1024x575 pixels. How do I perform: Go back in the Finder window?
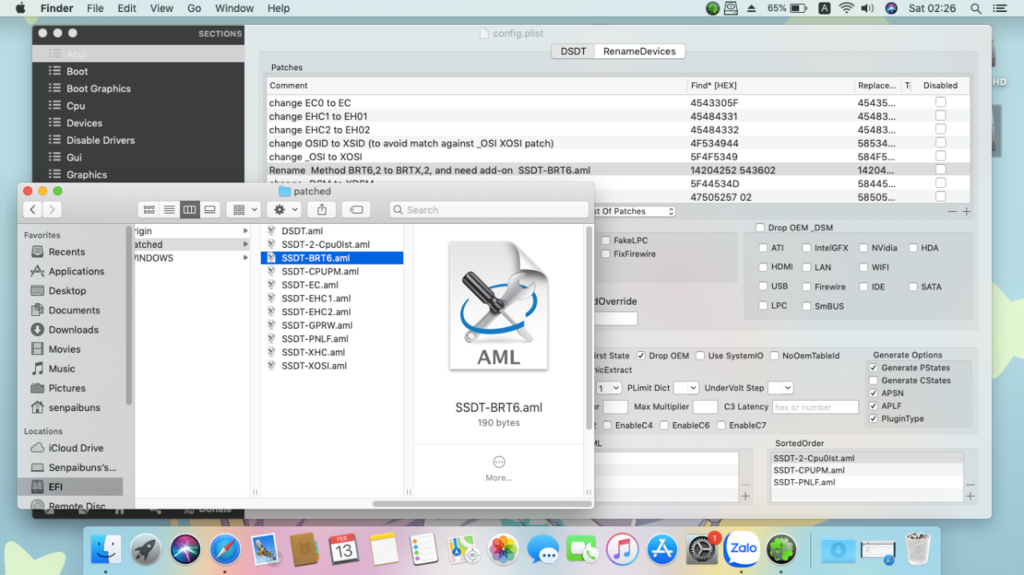[33, 210]
